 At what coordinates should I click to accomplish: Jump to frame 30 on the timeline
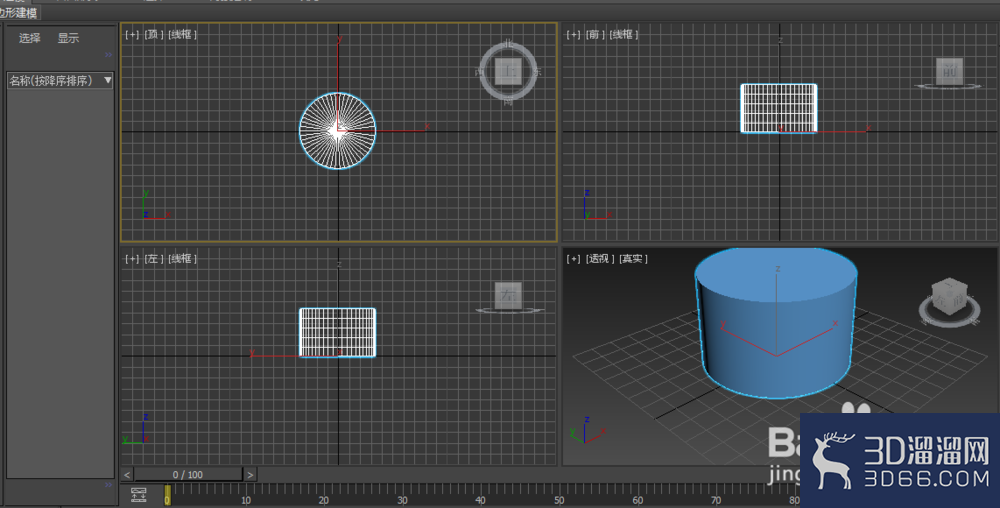pyautogui.click(x=402, y=500)
